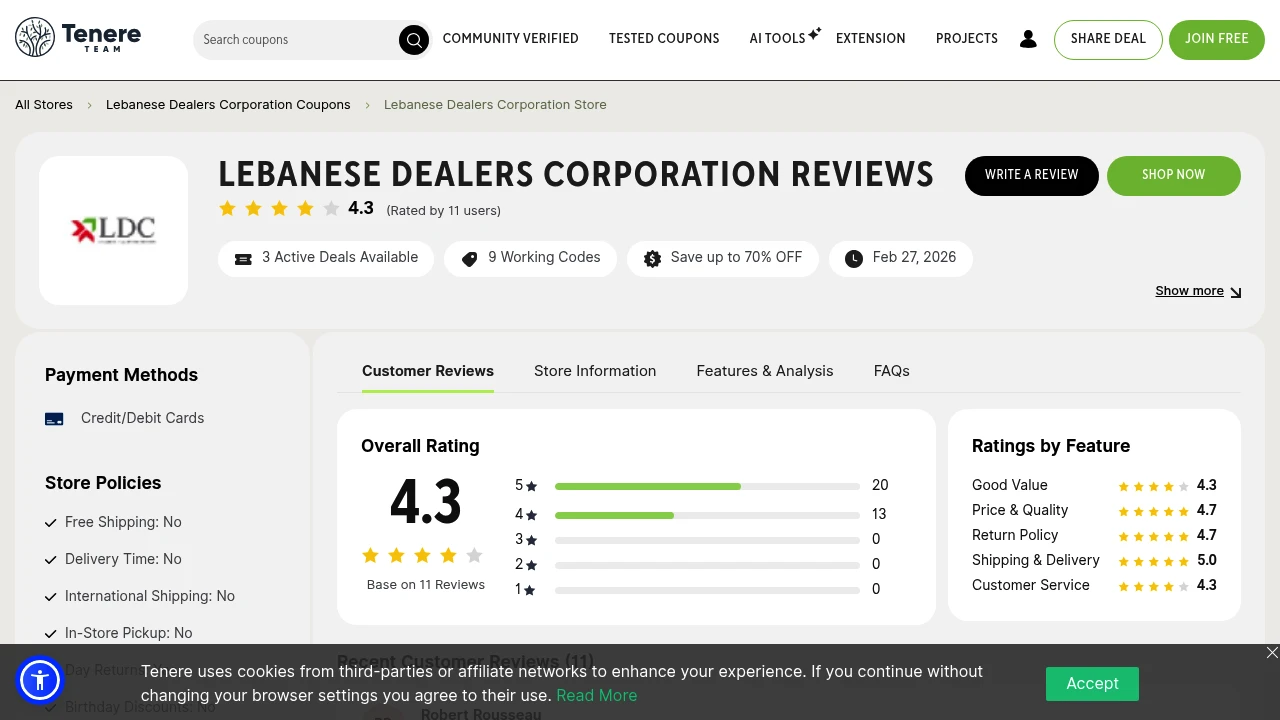The height and width of the screenshot is (720, 1280).
Task: Accept the cookie notice
Action: point(1092,684)
